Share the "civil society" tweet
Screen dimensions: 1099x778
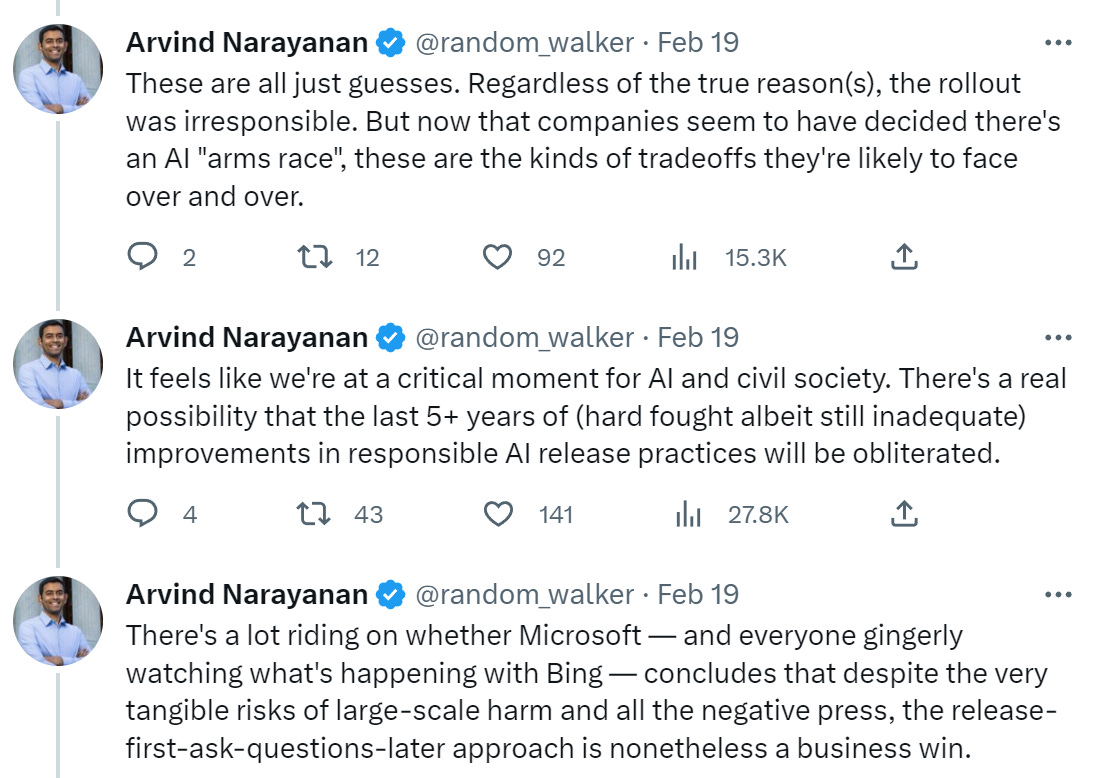[903, 514]
